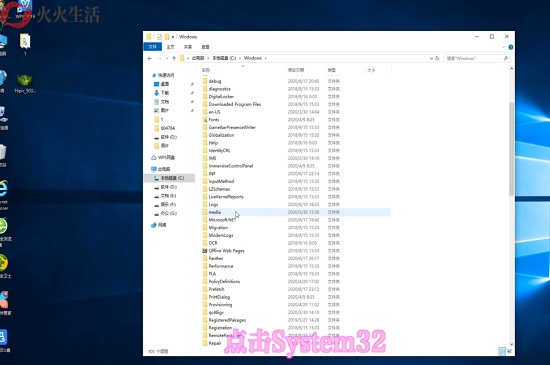Click the Fonts folder icon
This screenshot has width=550, height=365.
[x=205, y=120]
